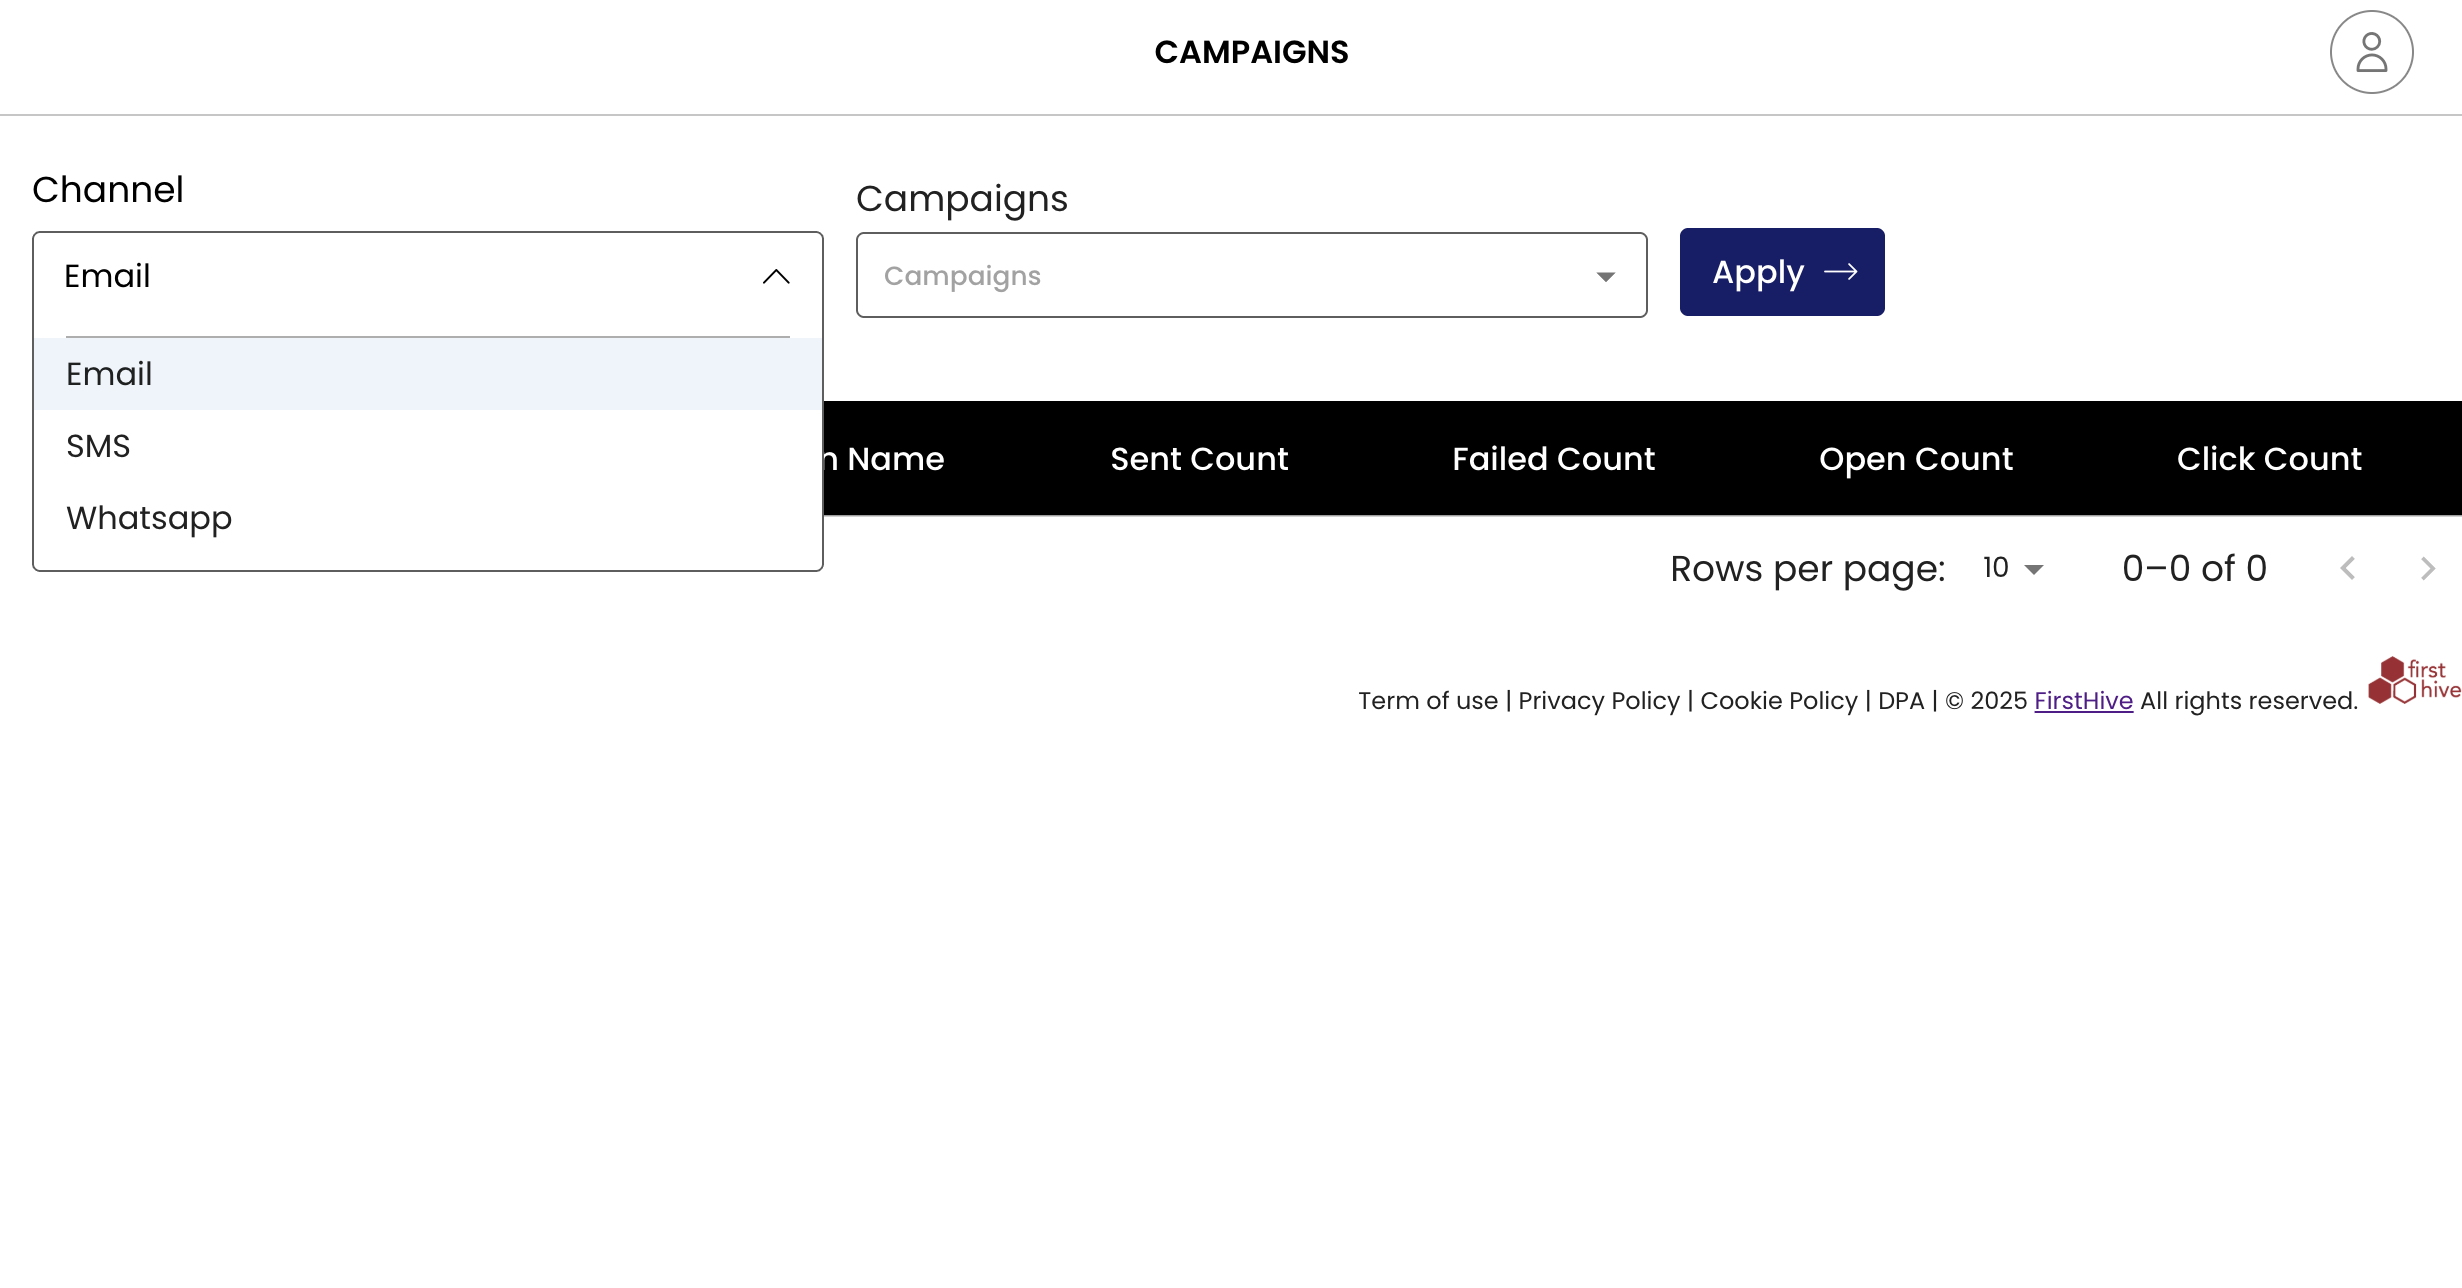Open the user profile avatar icon

click(2371, 52)
